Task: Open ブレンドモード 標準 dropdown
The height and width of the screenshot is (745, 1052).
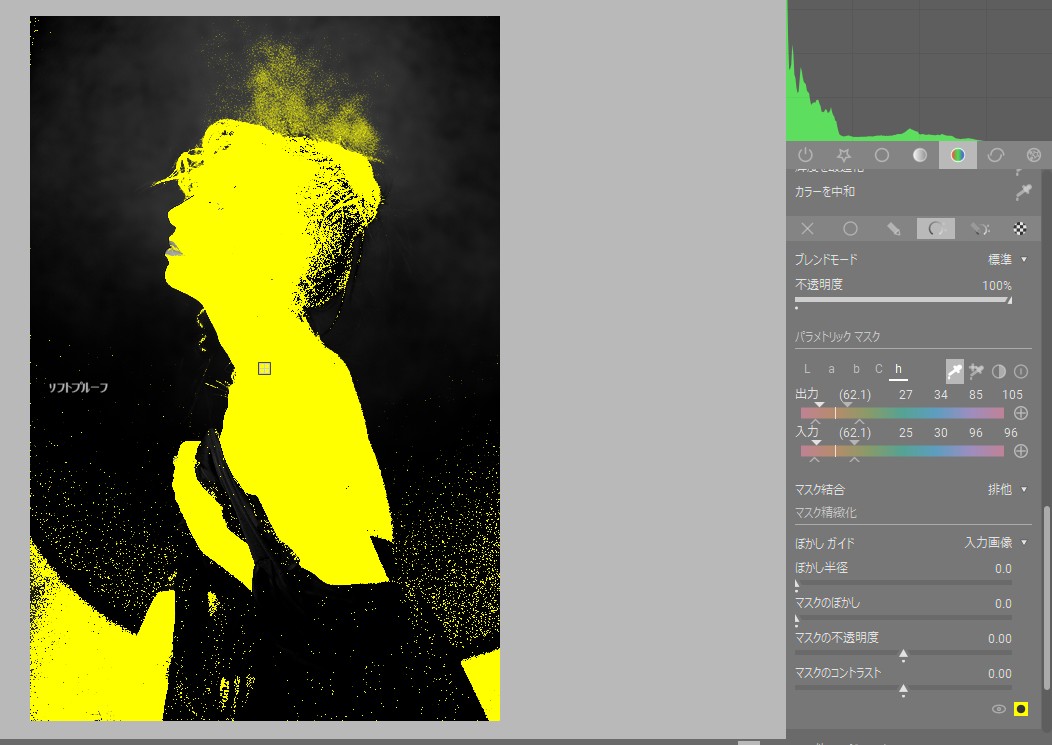Action: pos(1007,260)
